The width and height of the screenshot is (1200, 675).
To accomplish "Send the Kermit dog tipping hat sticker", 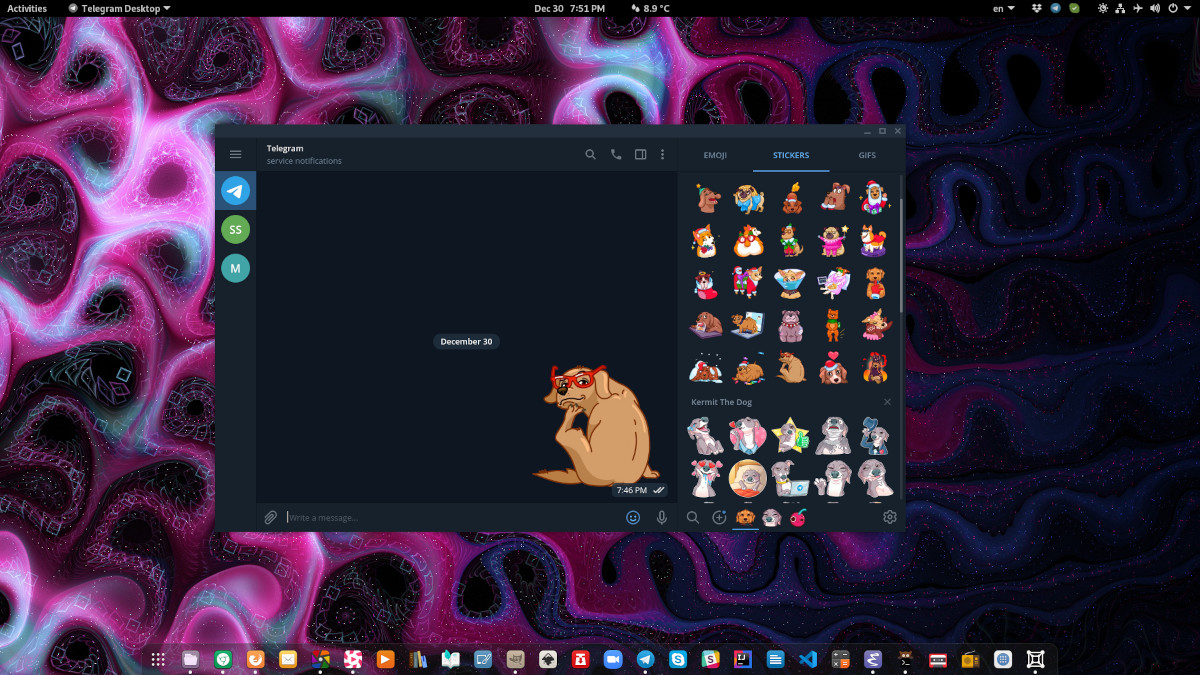I will [875, 435].
